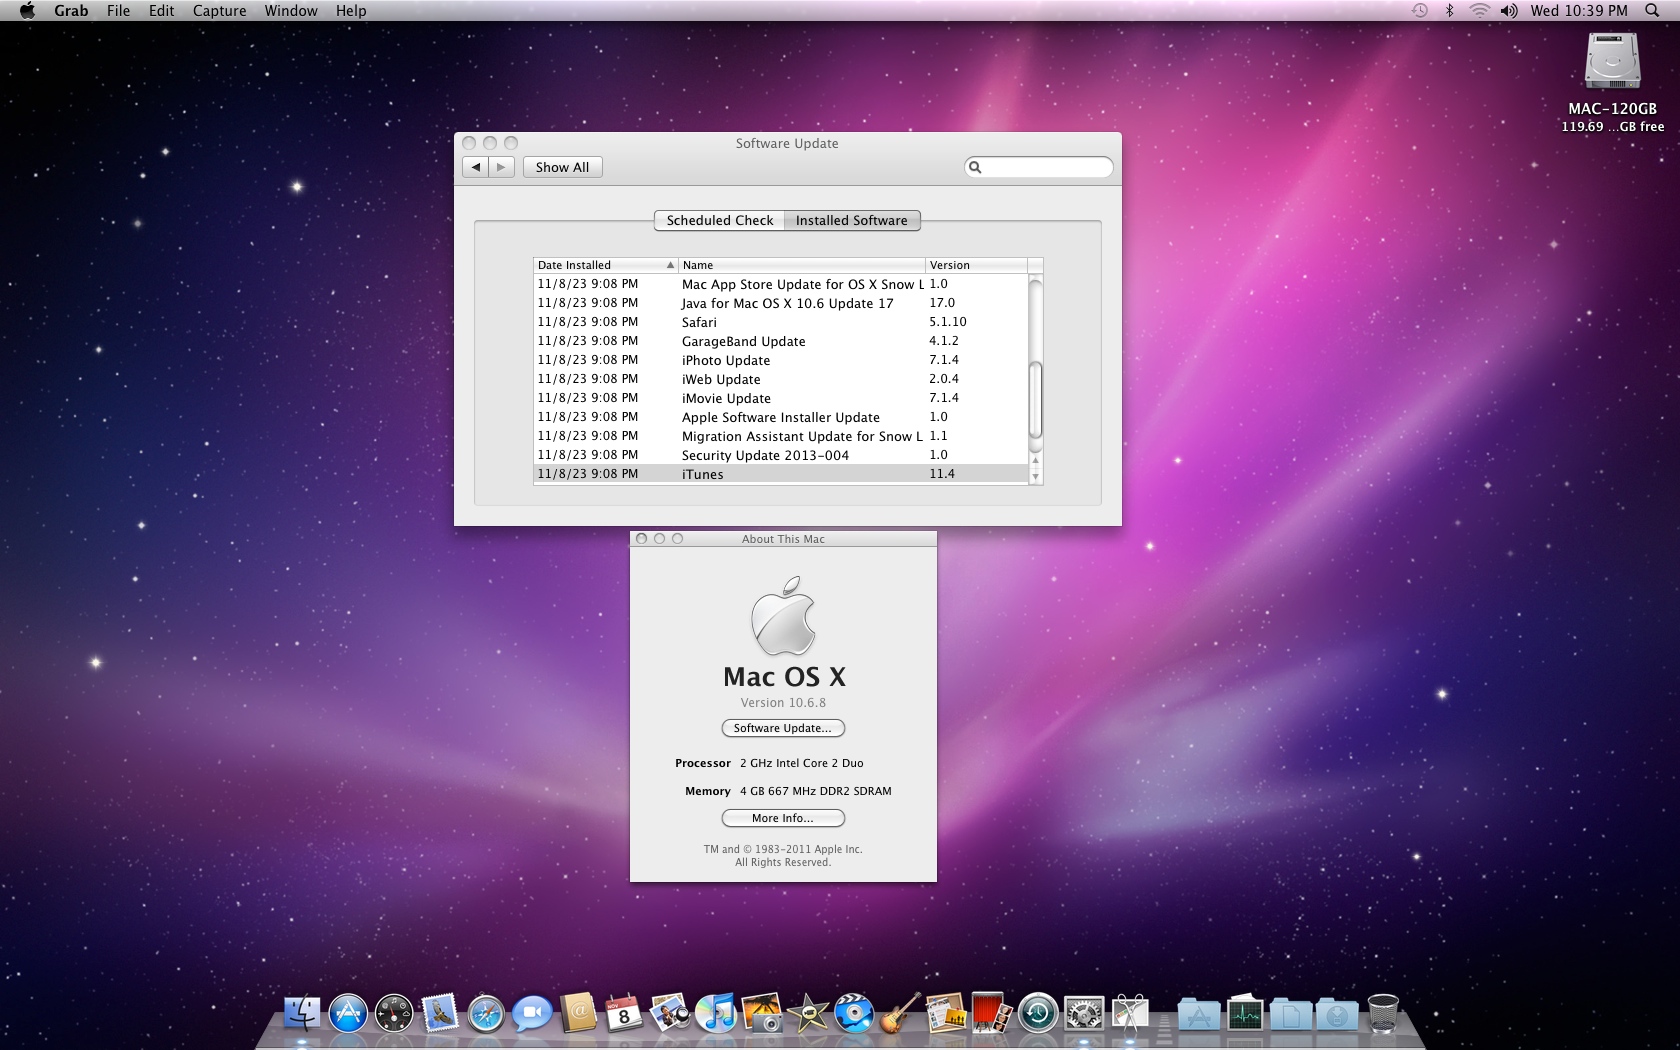Launch Preview from the dock

[x=670, y=1013]
